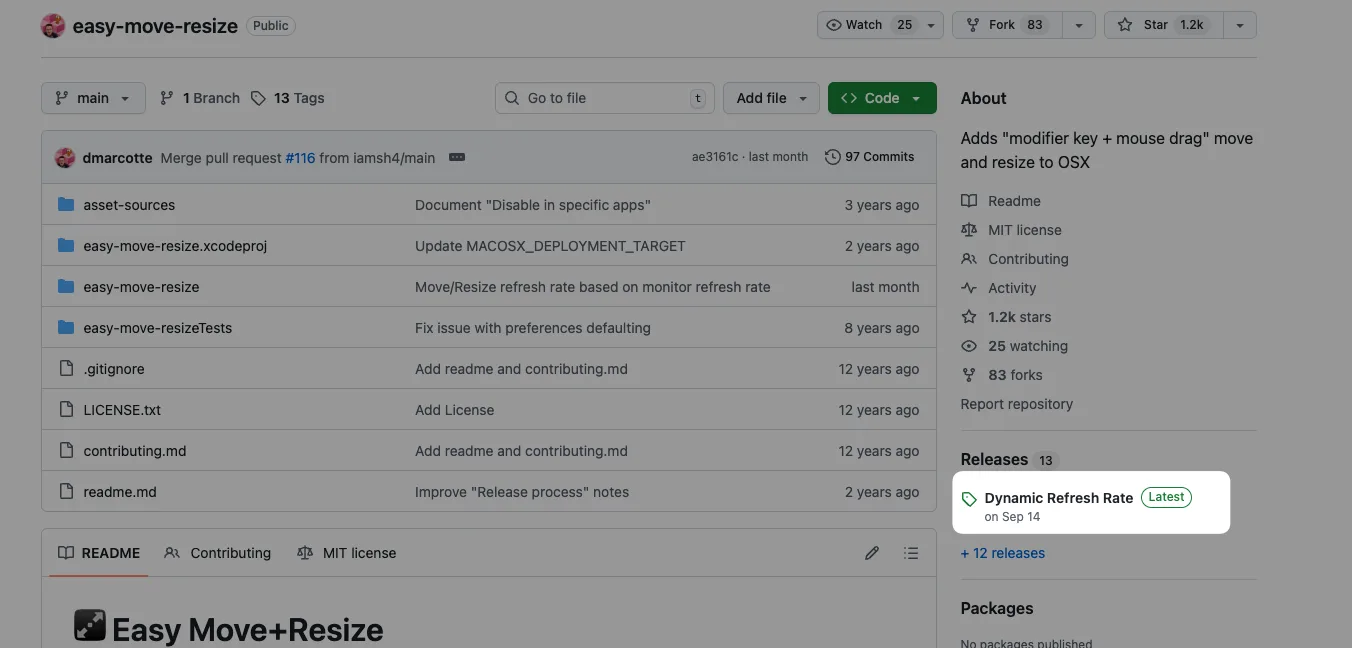Open pull request #116 link

pos(300,157)
